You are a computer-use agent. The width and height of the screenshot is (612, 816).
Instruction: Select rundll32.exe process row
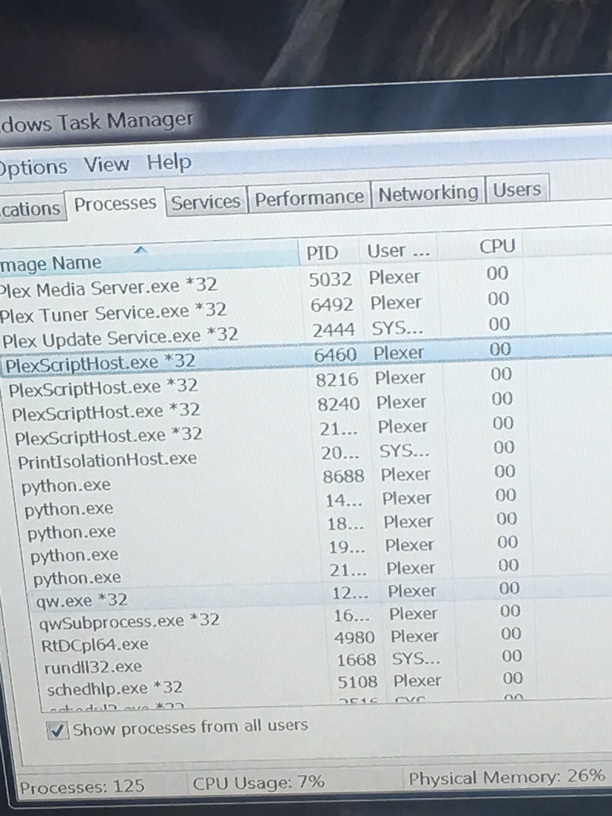(x=325, y=662)
